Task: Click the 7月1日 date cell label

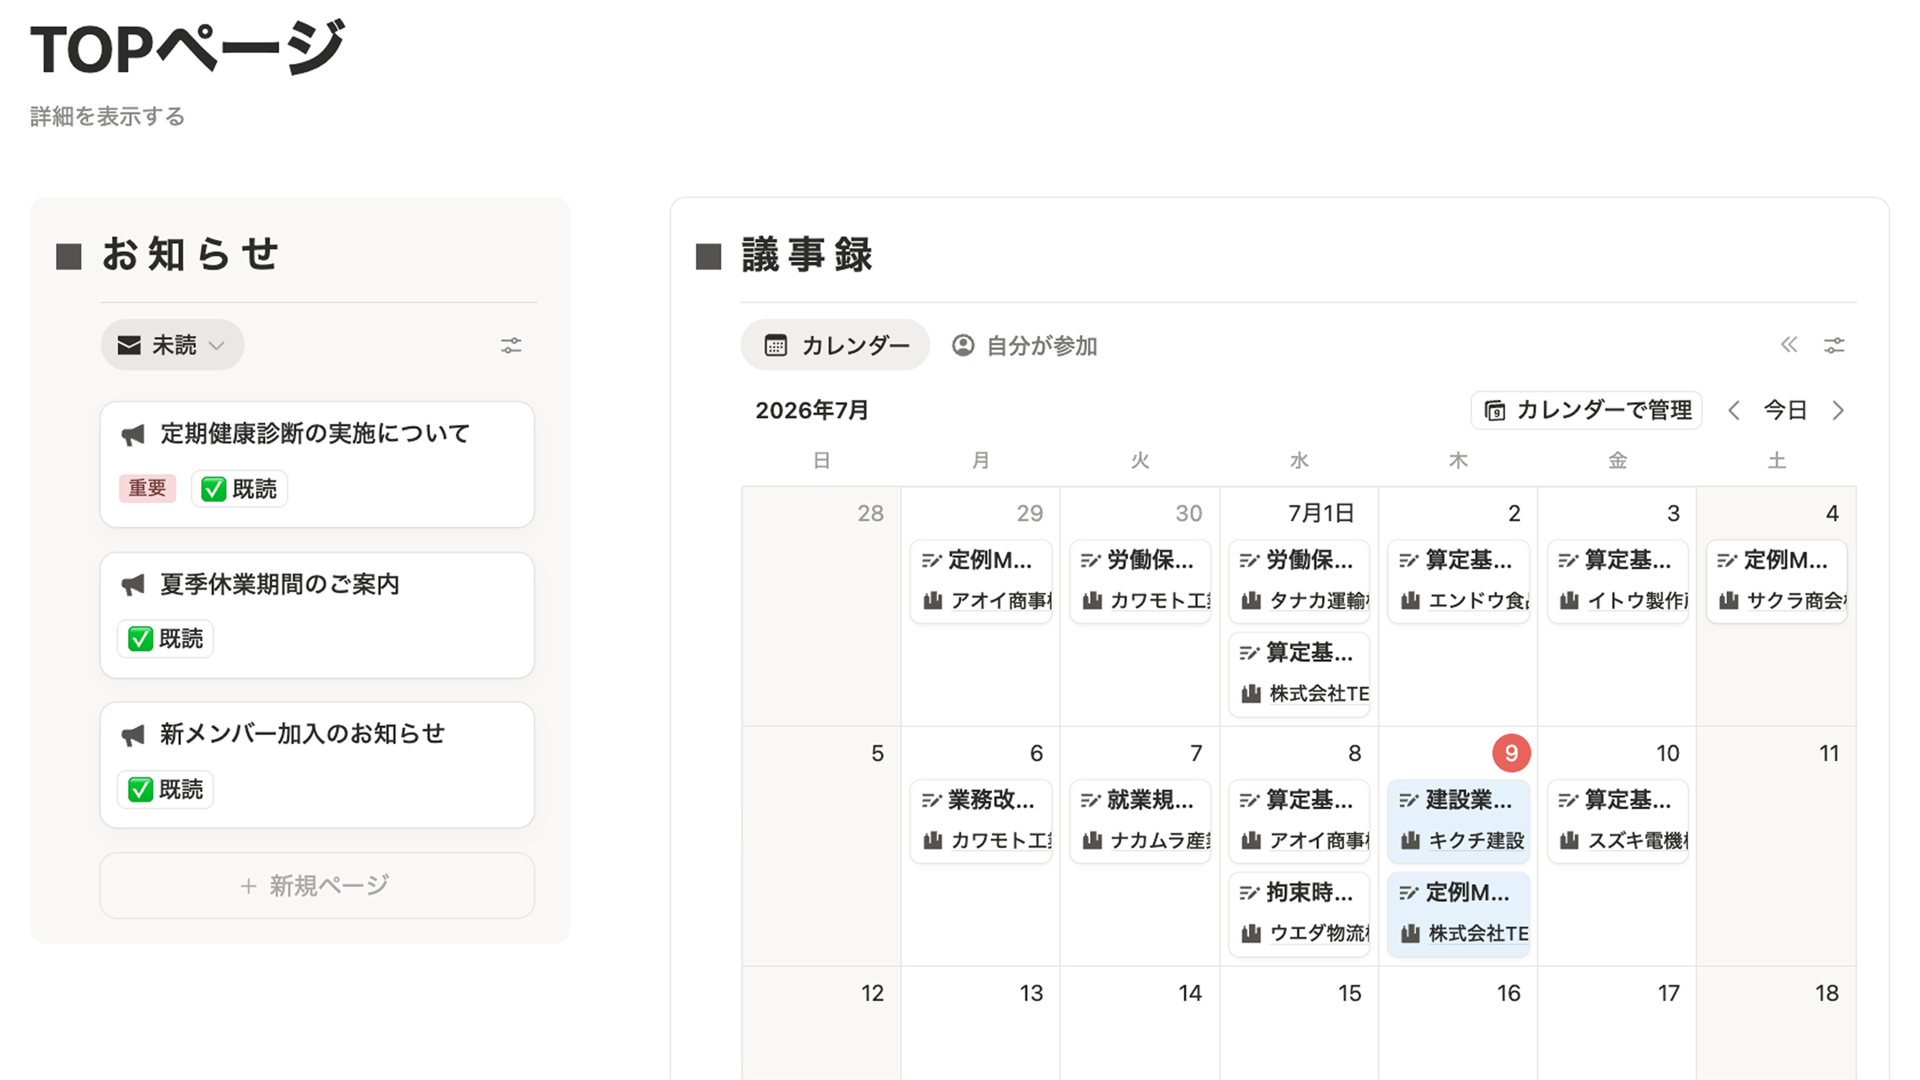Action: coord(1320,513)
